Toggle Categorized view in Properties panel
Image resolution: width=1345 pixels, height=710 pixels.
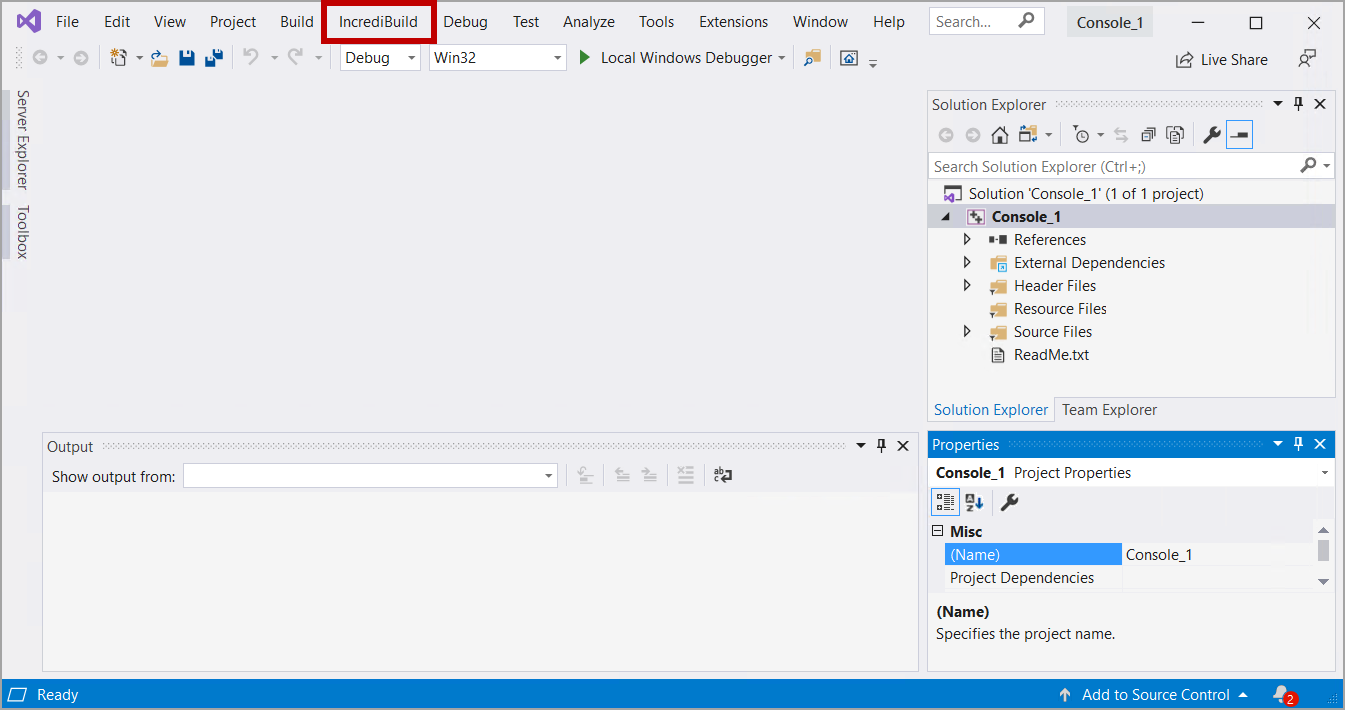tap(945, 502)
